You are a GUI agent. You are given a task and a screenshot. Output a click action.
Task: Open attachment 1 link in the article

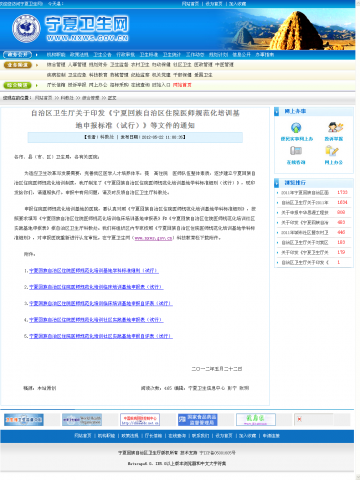tap(94, 271)
